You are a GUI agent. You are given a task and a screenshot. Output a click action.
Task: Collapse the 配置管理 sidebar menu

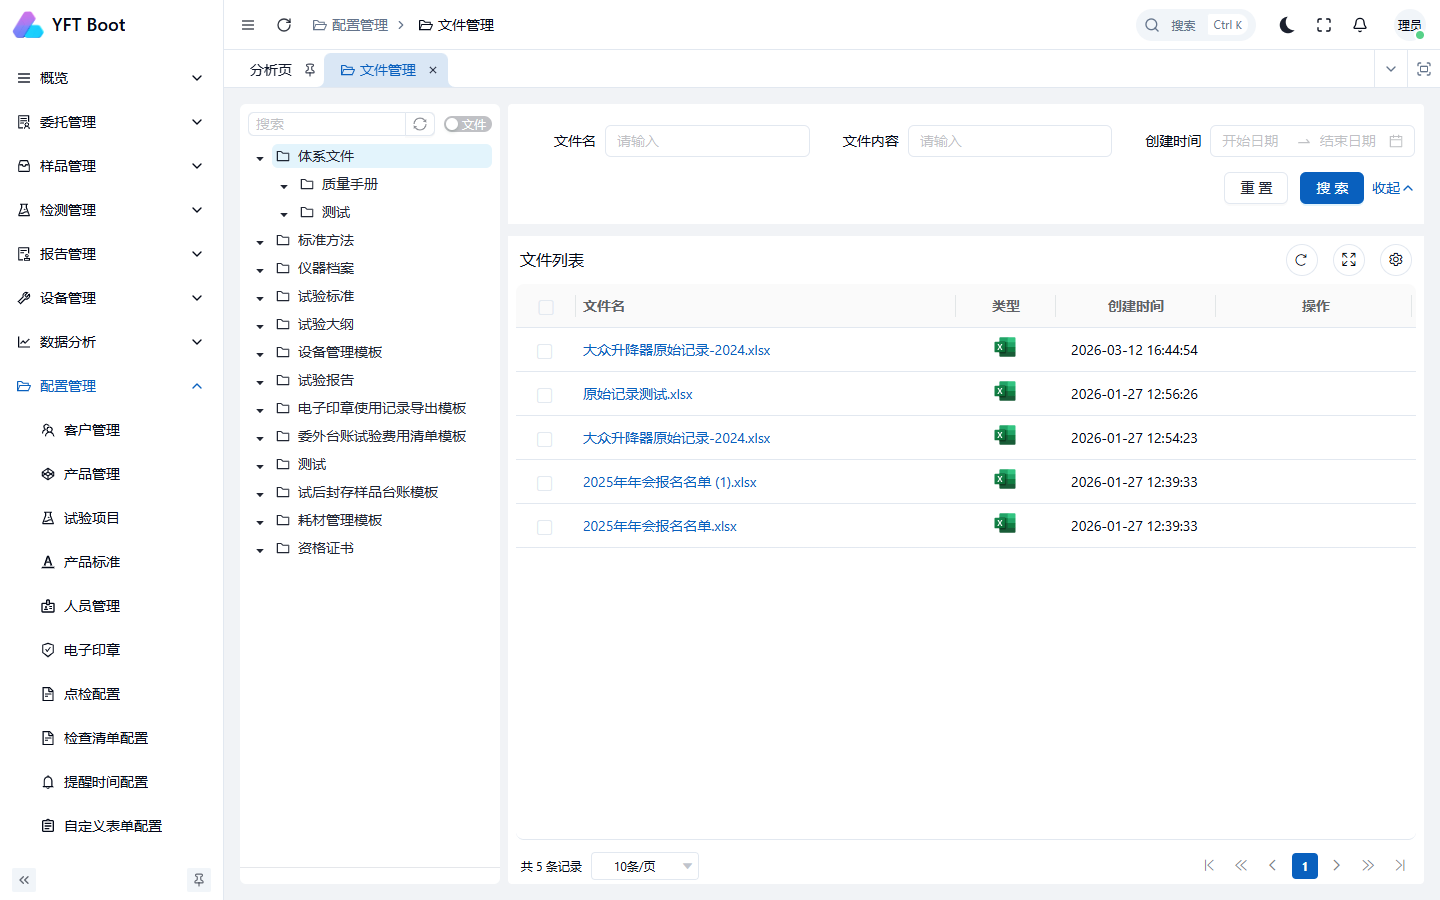[x=111, y=386]
